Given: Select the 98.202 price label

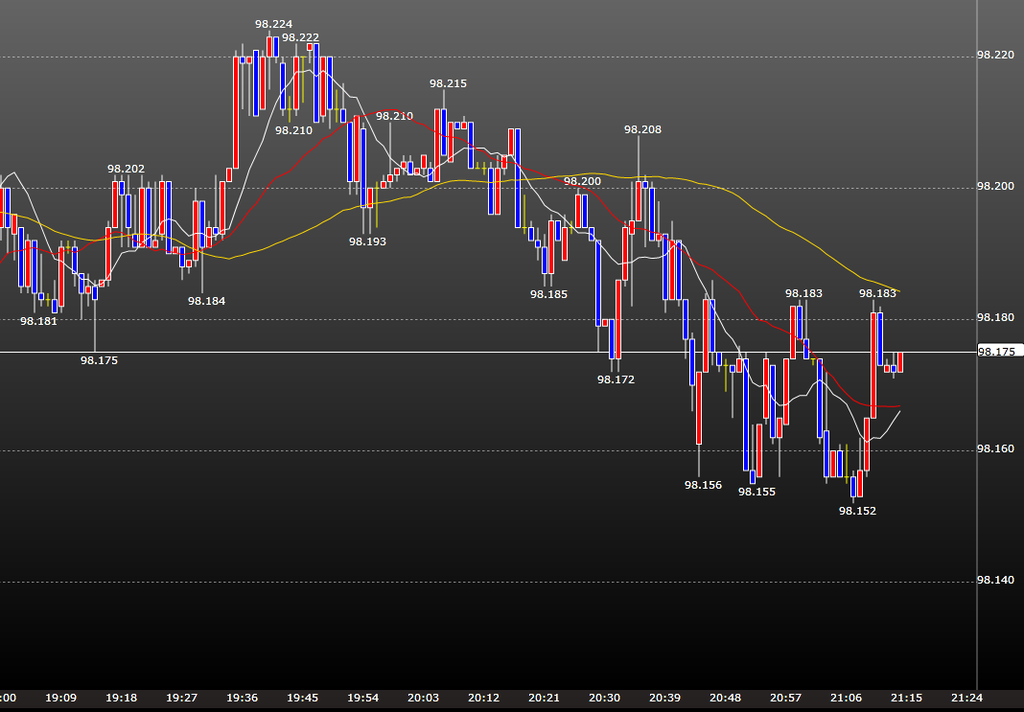Looking at the screenshot, I should coord(126,169).
